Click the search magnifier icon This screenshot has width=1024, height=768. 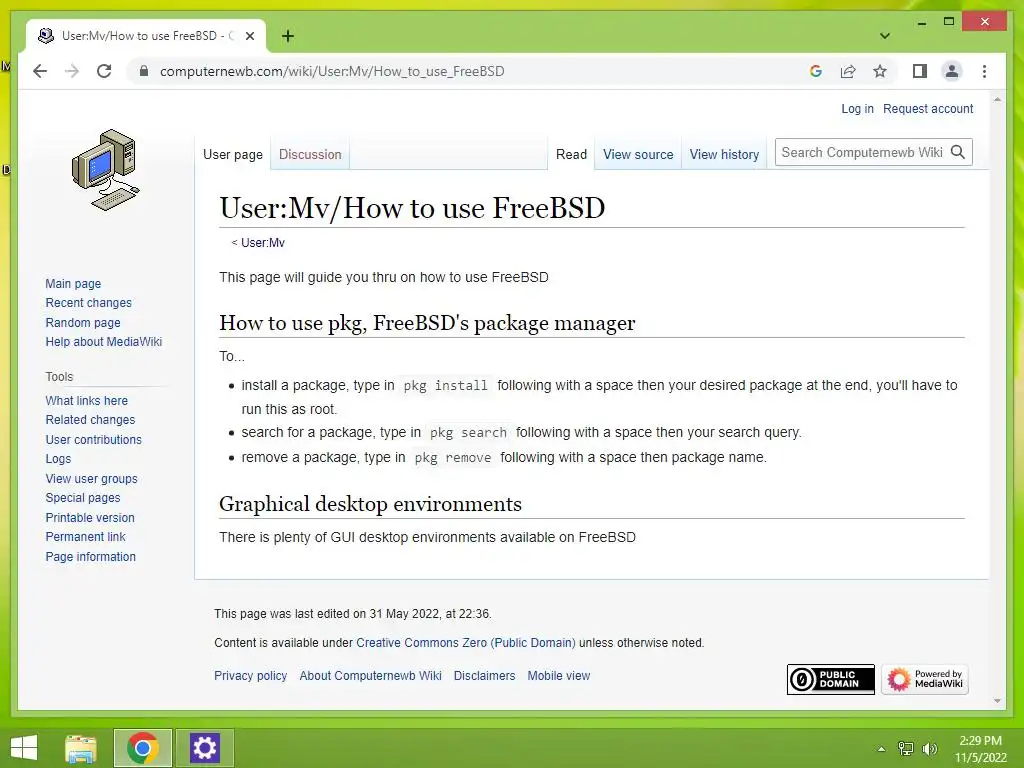(x=958, y=152)
